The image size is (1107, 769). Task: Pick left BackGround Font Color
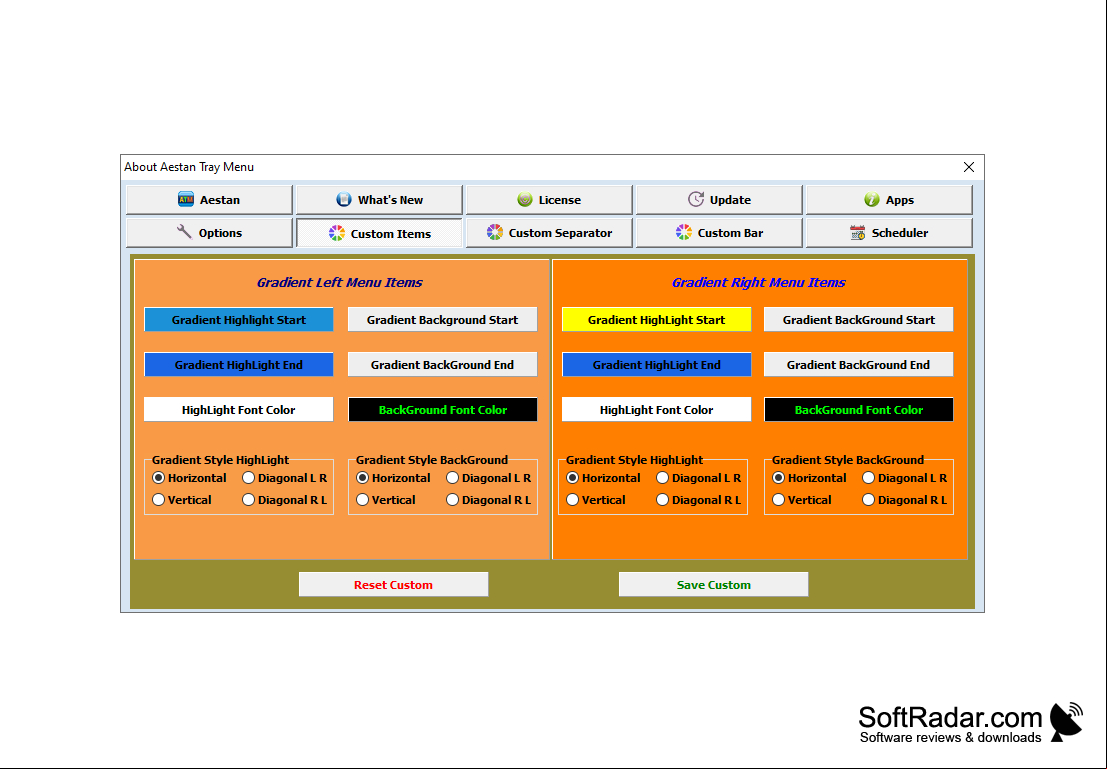(443, 410)
